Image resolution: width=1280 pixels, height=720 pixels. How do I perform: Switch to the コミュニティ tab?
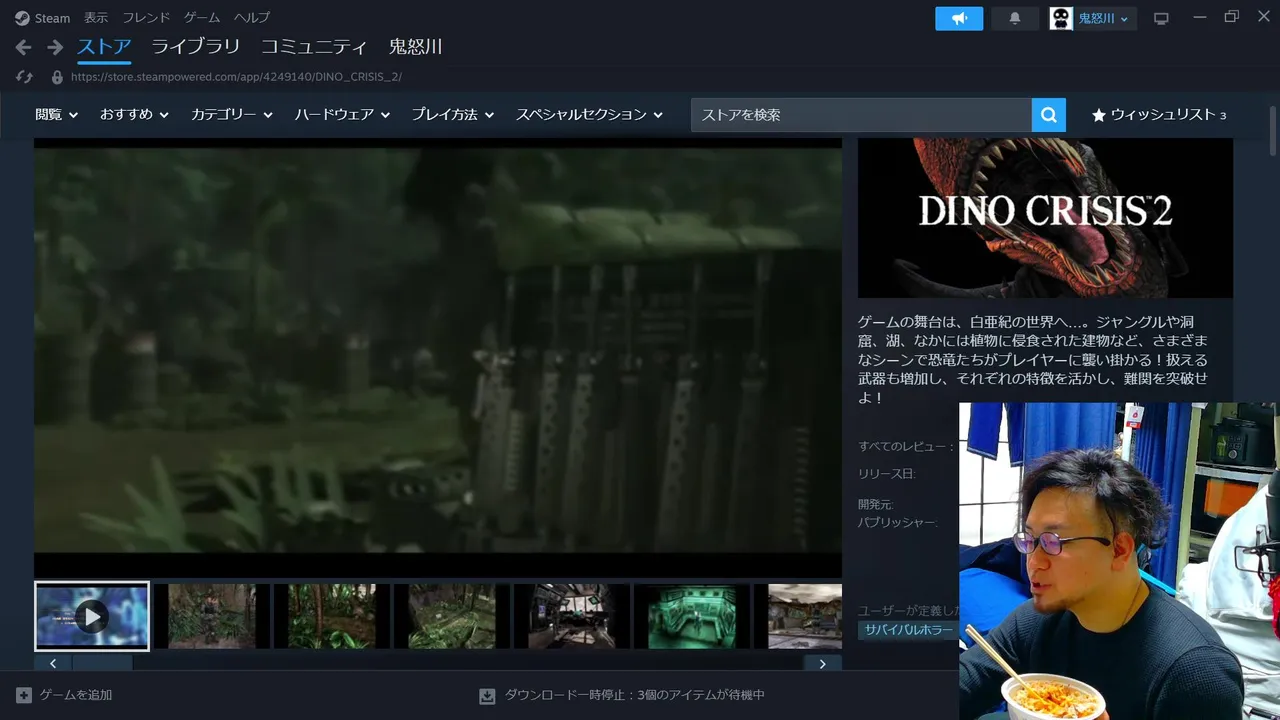coord(314,47)
